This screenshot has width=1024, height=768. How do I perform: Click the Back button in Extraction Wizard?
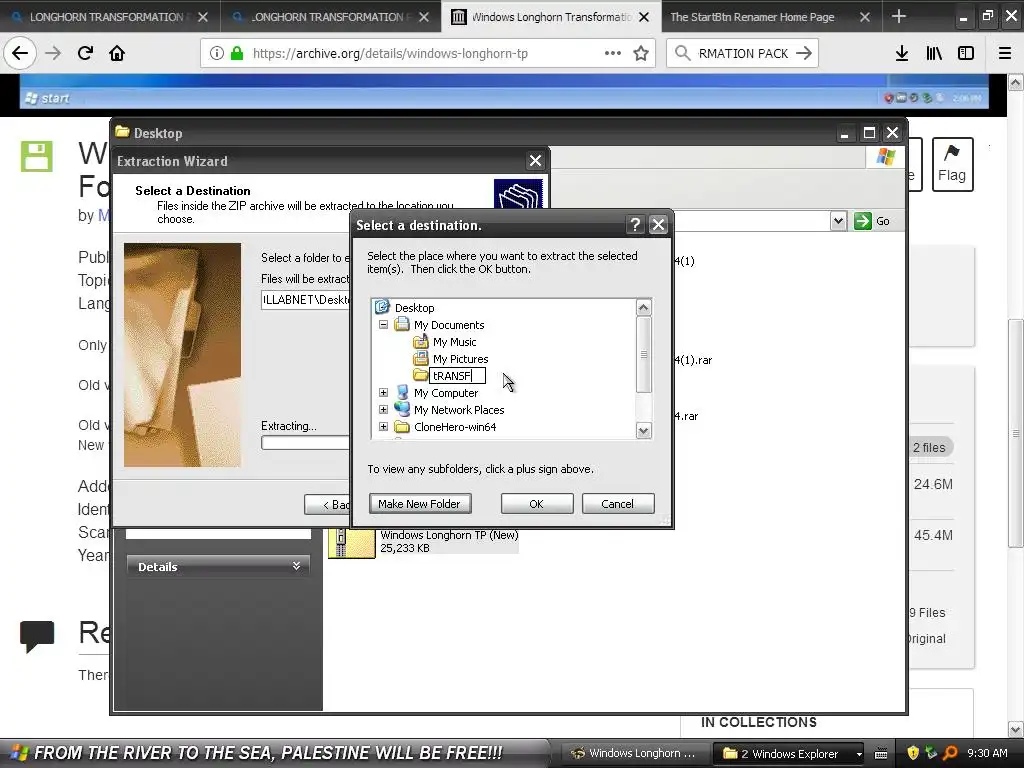click(x=328, y=504)
